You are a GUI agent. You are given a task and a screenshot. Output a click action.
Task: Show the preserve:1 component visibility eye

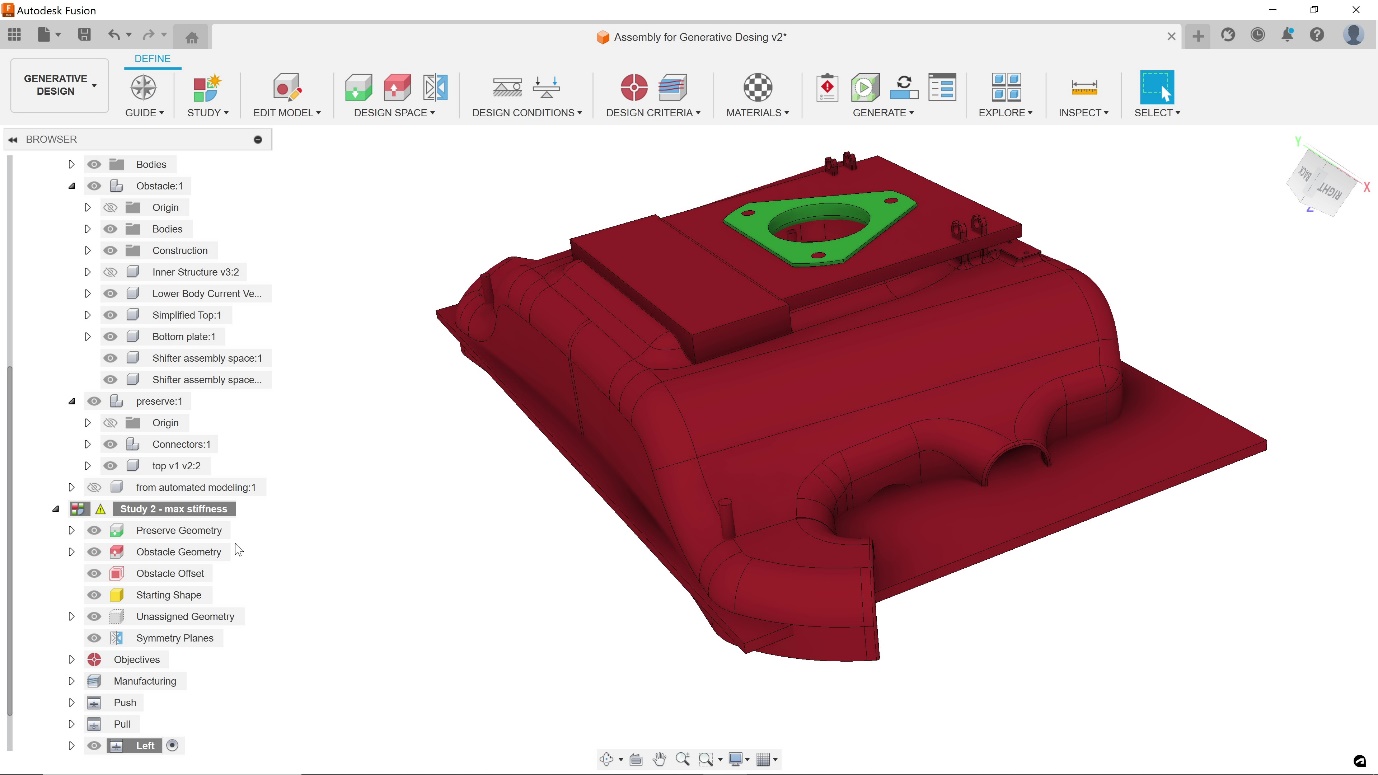[x=93, y=400]
